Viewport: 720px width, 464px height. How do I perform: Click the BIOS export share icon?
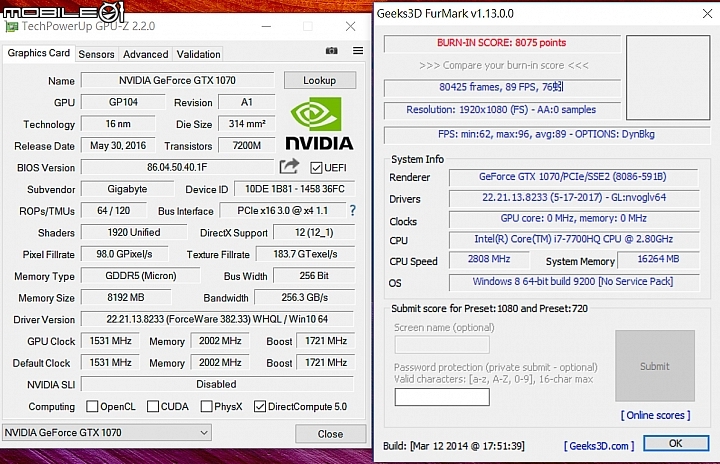click(289, 166)
